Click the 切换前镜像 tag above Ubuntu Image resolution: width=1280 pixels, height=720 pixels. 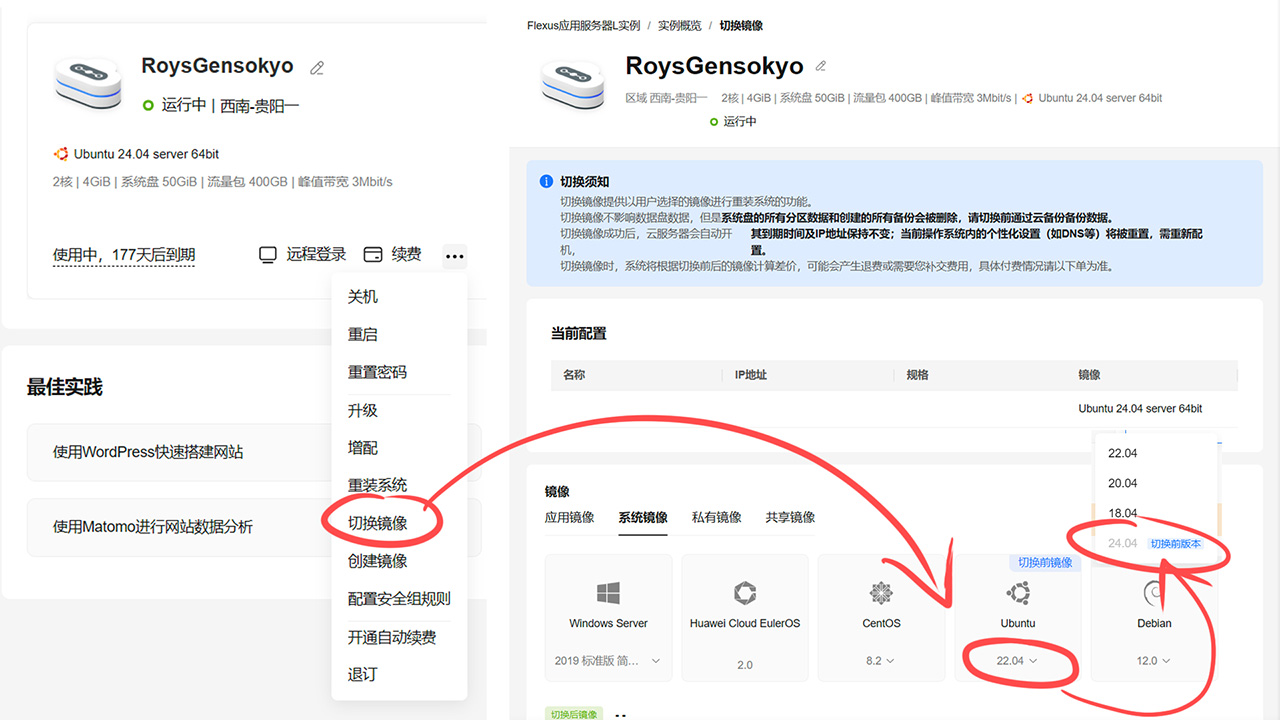point(1045,563)
